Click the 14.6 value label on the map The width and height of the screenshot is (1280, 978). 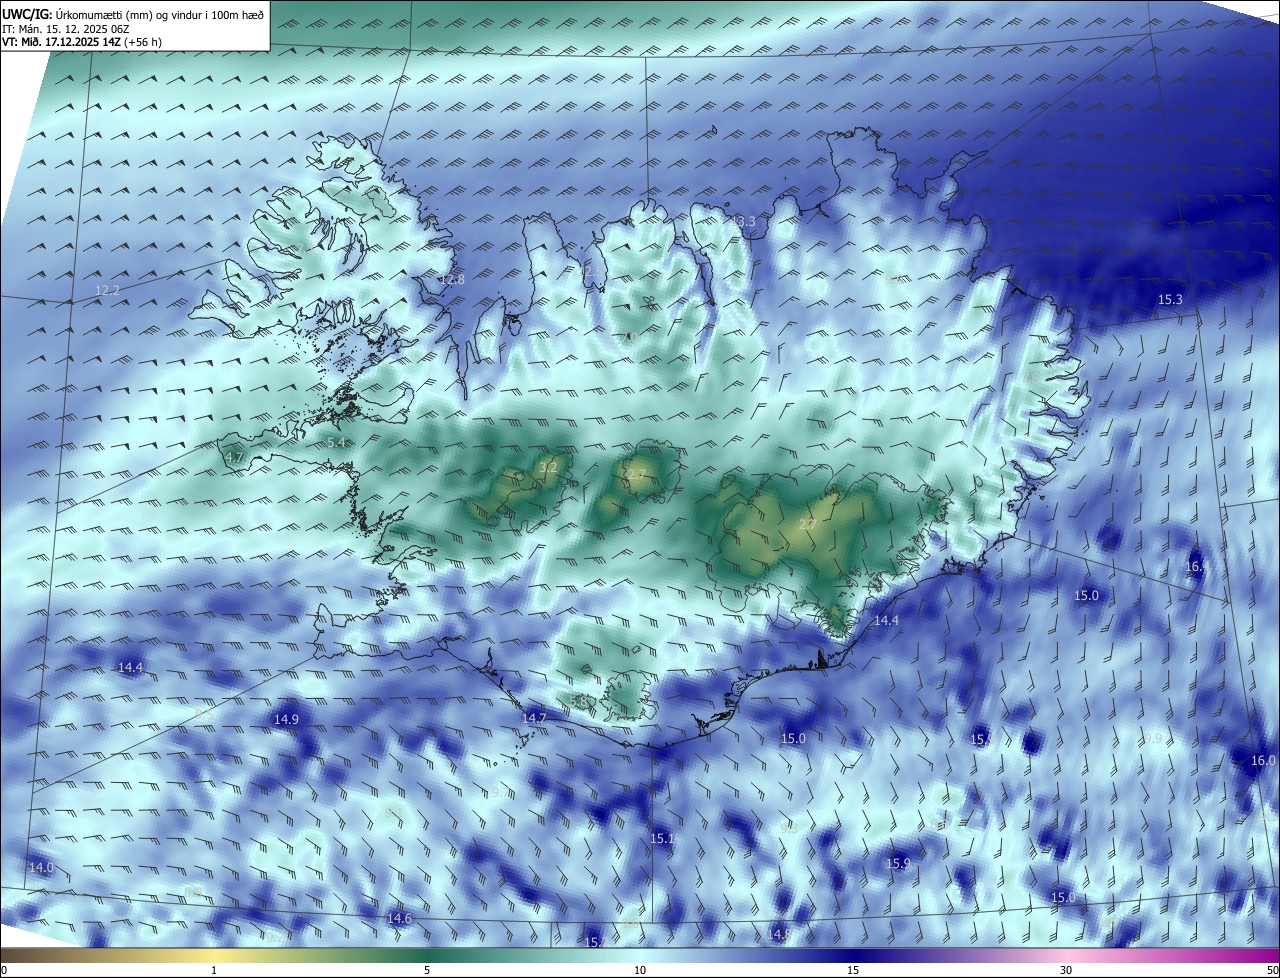tap(399, 918)
